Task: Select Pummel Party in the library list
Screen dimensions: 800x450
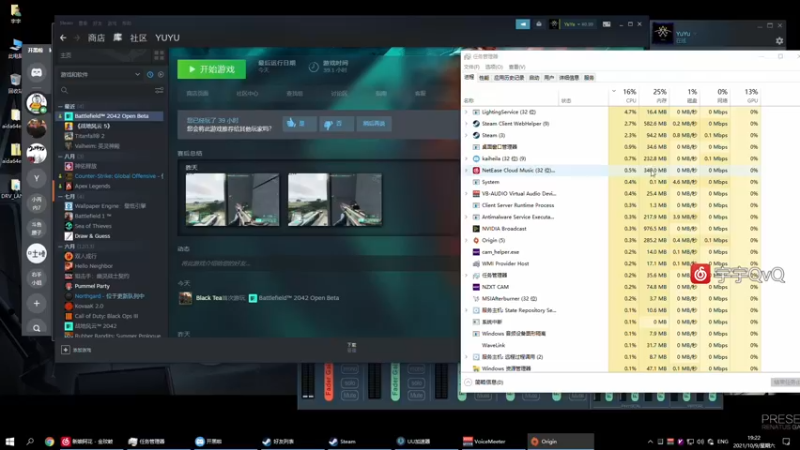Action: point(92,286)
